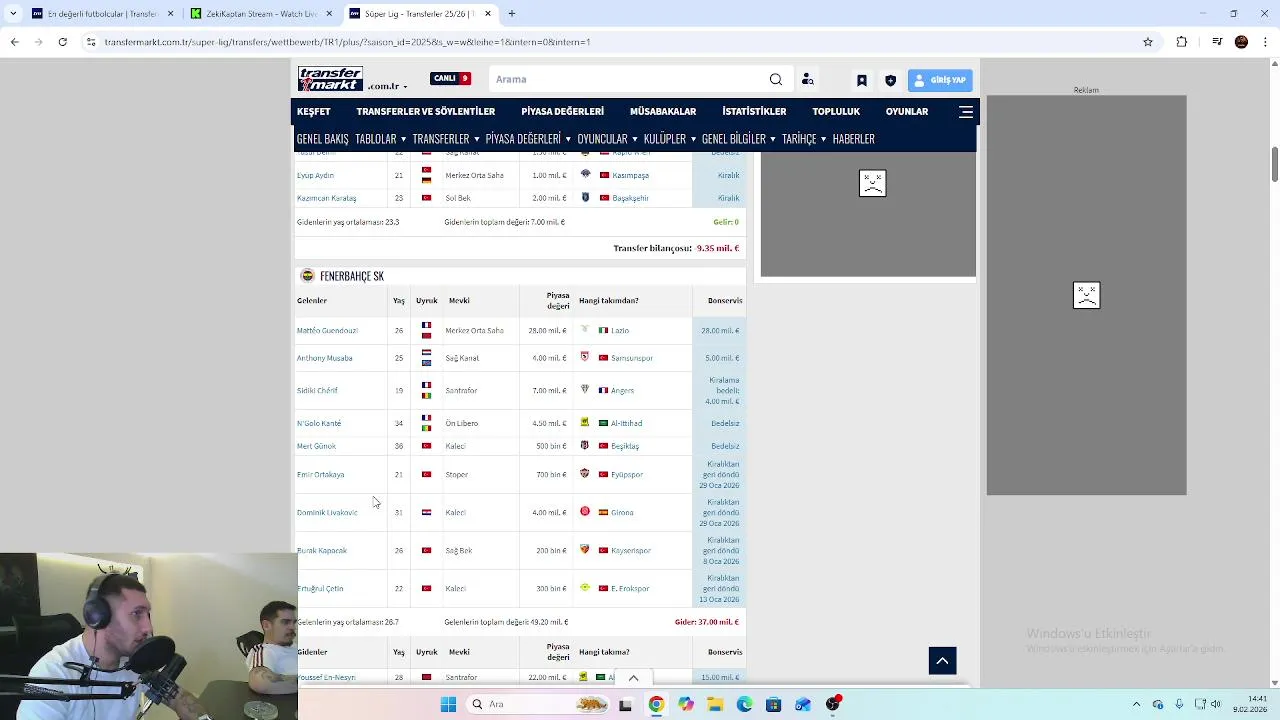1280x720 pixels.
Task: Click the taskbar Ara search box
Action: 538,704
